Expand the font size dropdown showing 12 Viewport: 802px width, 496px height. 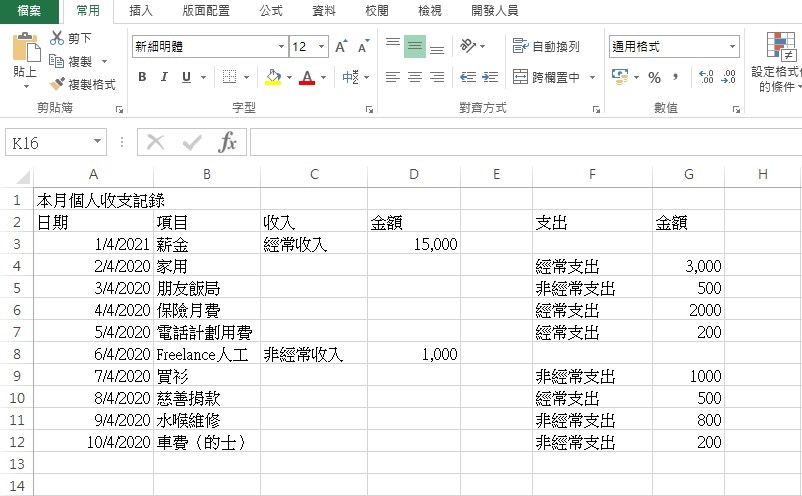pos(321,47)
